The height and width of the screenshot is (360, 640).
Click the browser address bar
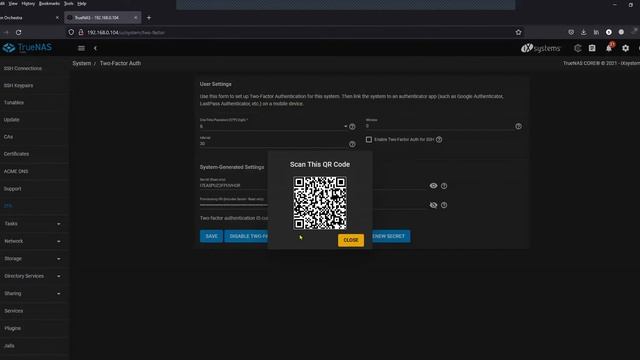tap(294, 32)
